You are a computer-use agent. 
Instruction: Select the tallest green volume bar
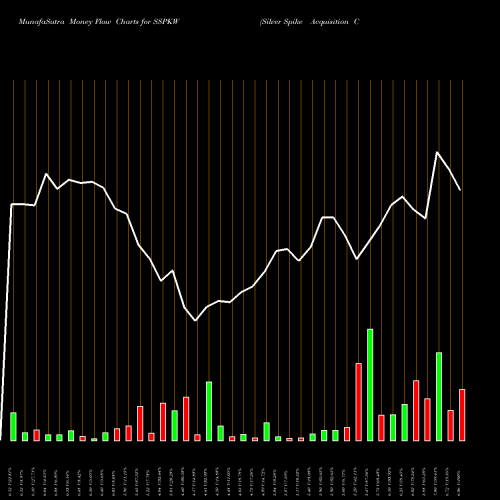(x=370, y=385)
